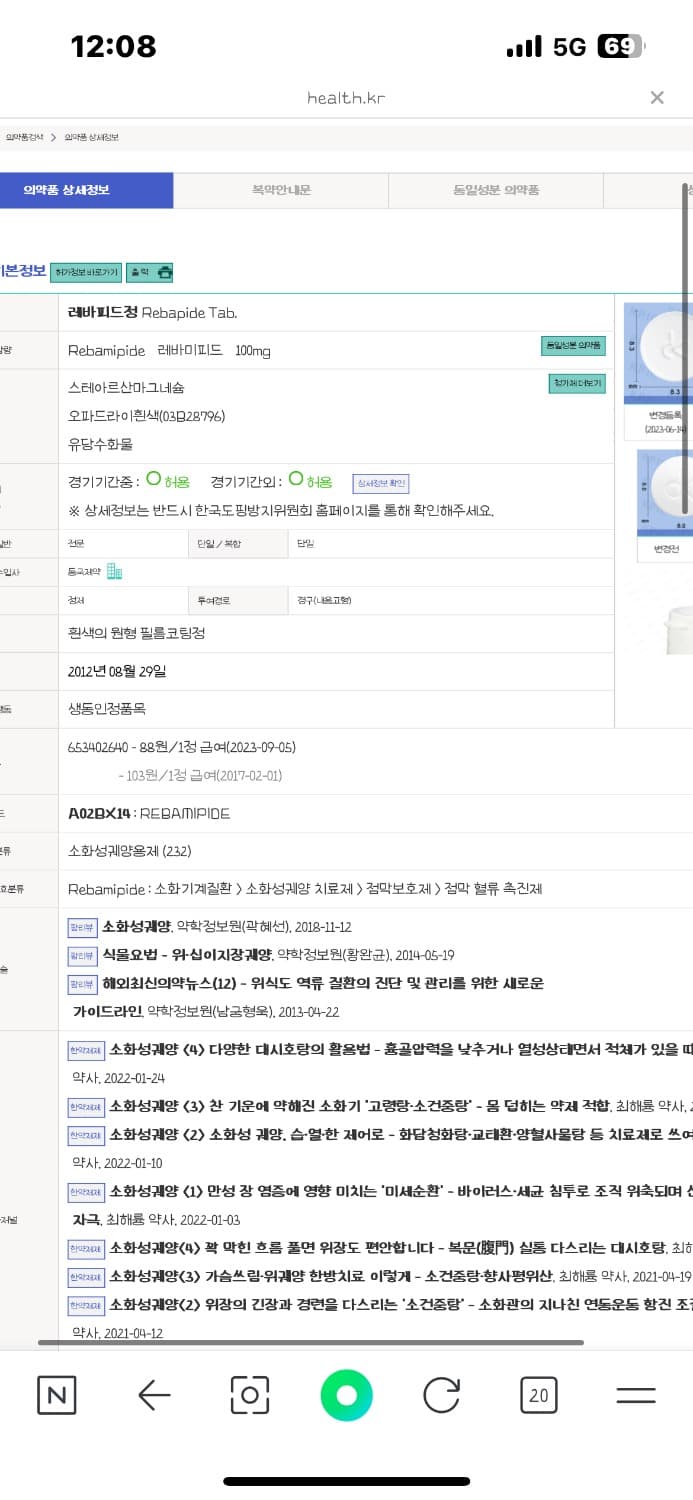
Task: Switch to the 동일성분 의약품 tab
Action: click(496, 190)
